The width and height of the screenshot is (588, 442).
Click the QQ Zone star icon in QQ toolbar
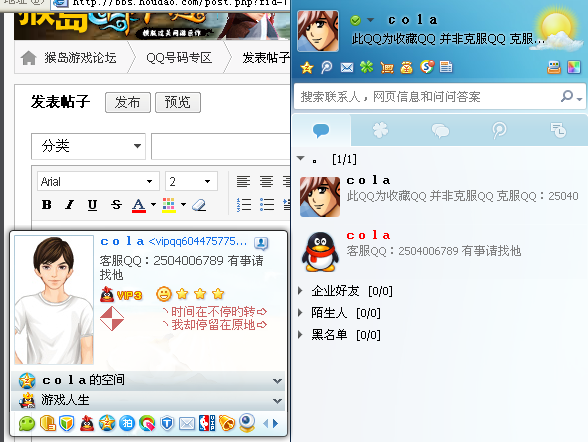click(x=307, y=68)
